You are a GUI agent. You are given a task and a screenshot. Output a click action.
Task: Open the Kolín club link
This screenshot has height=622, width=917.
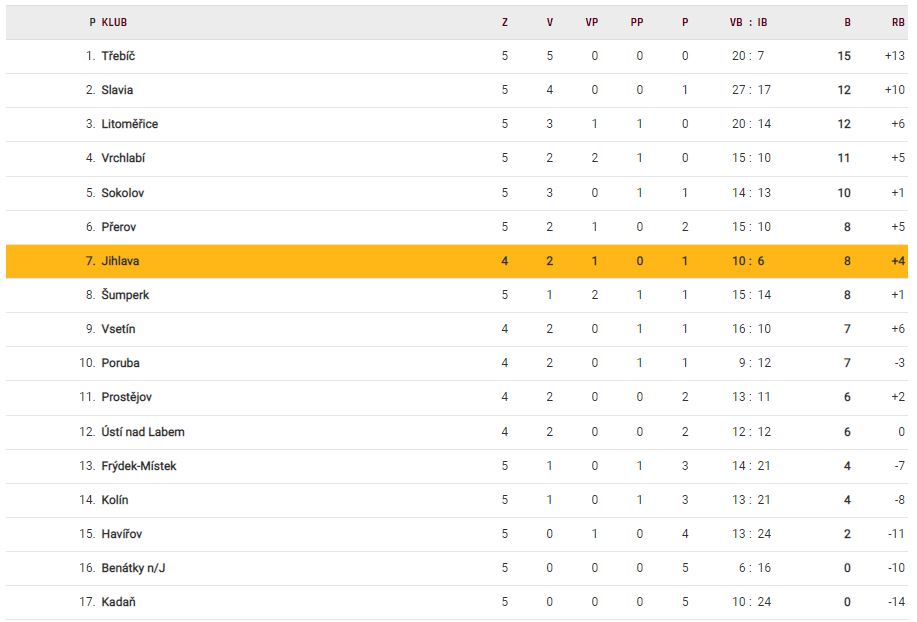pos(115,500)
